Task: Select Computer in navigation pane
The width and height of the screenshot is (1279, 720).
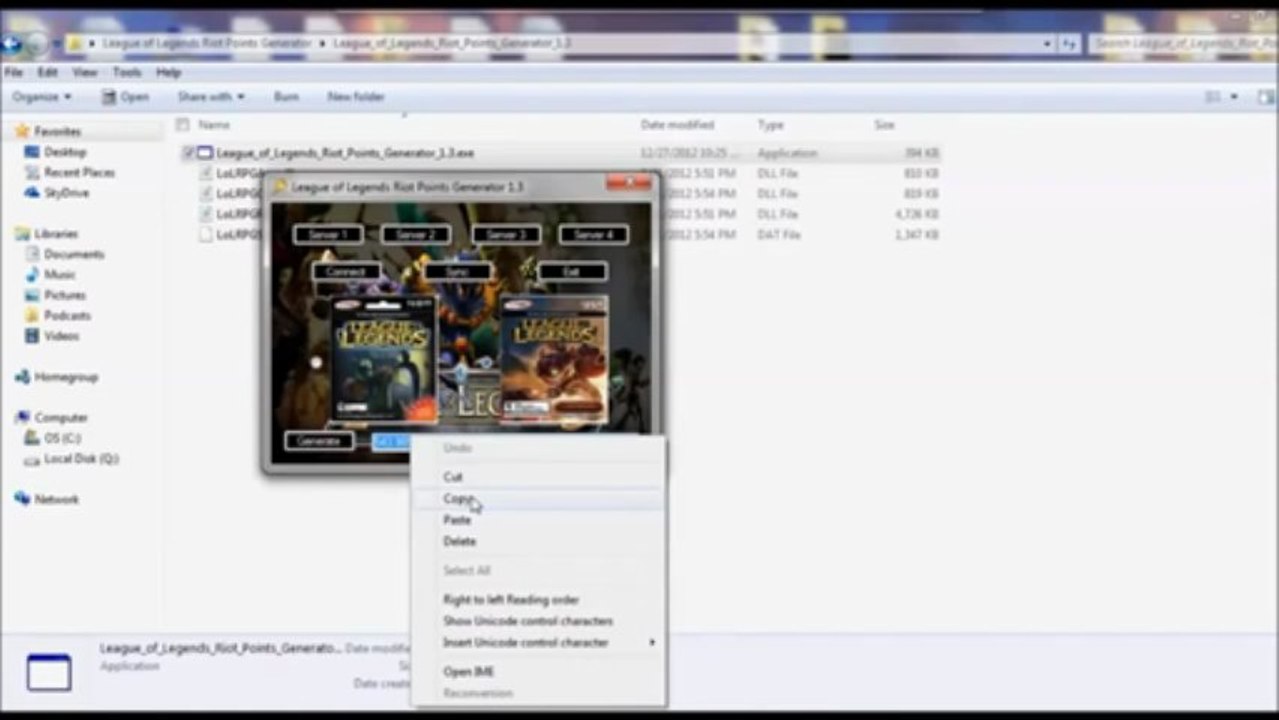Action: pyautogui.click(x=60, y=417)
